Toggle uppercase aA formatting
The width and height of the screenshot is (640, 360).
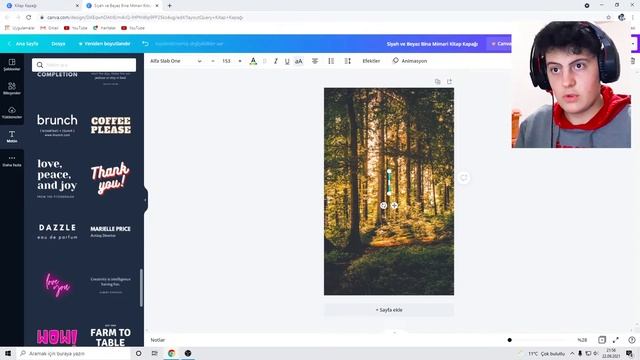coord(299,61)
